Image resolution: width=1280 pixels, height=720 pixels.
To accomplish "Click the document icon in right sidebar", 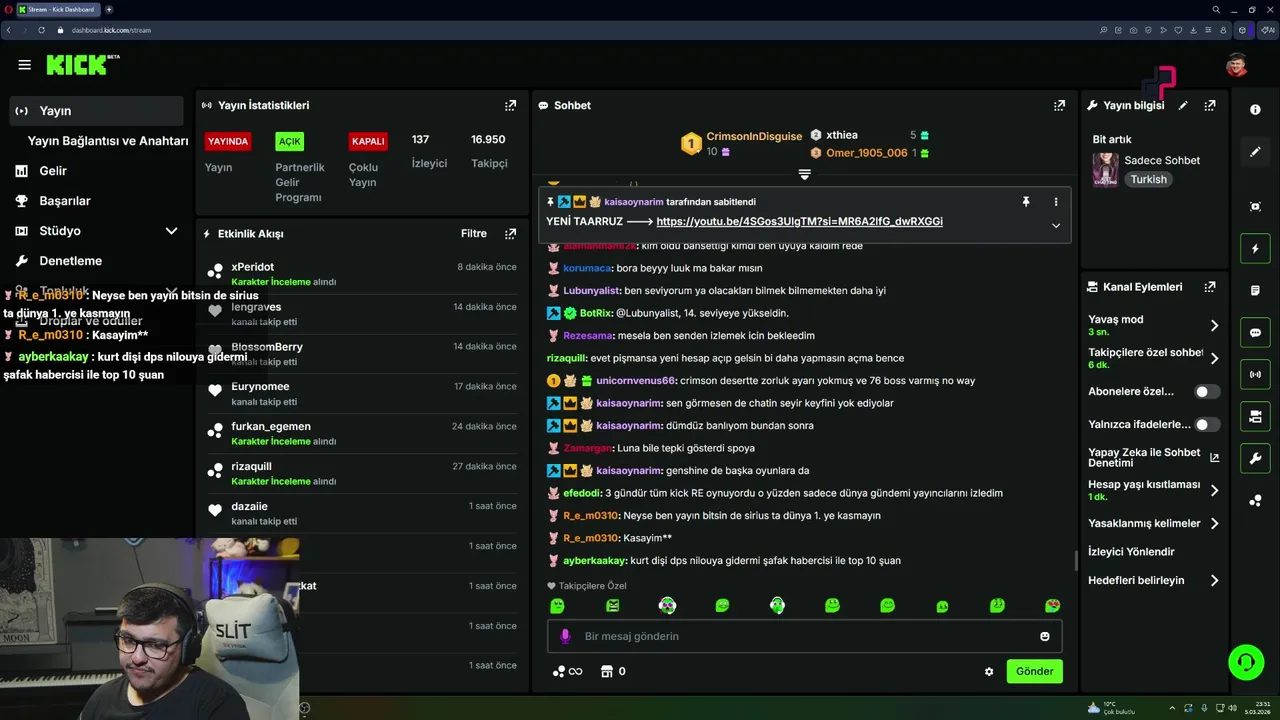I will coord(1255,290).
